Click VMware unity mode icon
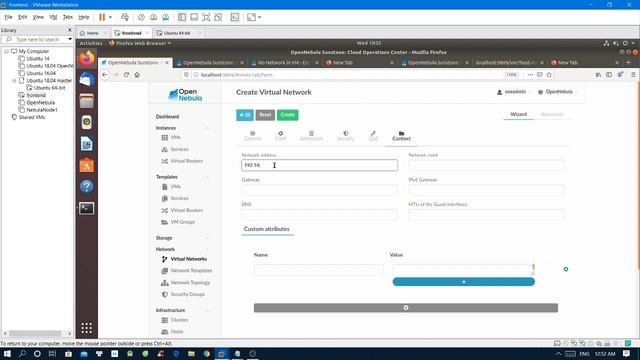 [x=218, y=17]
